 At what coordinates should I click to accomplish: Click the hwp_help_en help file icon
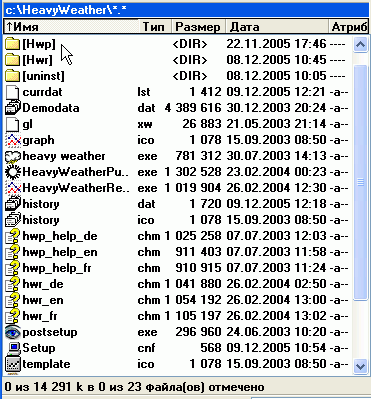click(13, 252)
